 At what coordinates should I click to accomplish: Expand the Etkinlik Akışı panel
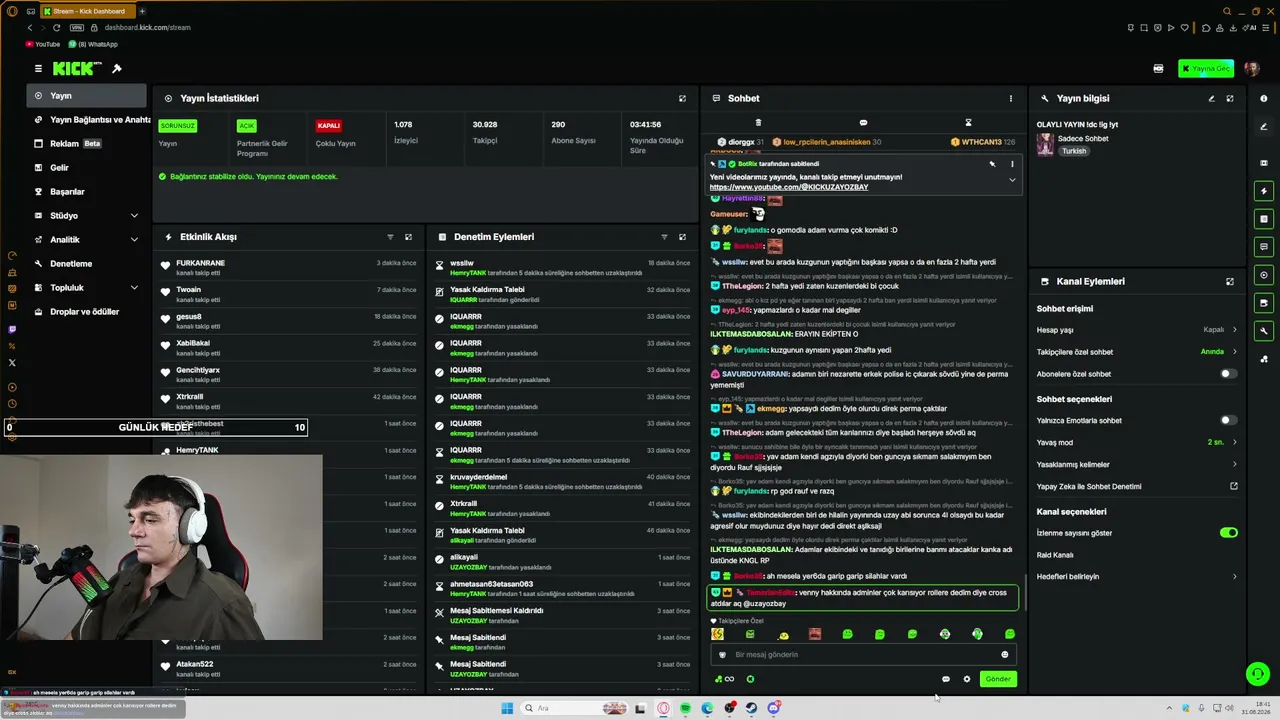[x=408, y=237]
